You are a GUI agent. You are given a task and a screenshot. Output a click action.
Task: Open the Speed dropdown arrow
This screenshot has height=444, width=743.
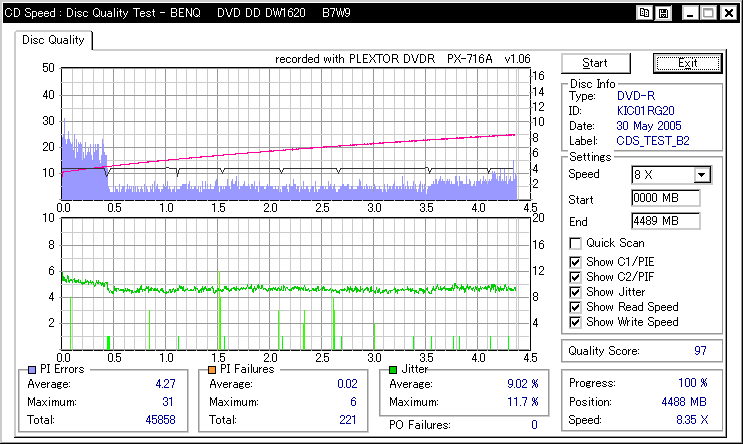click(x=702, y=175)
